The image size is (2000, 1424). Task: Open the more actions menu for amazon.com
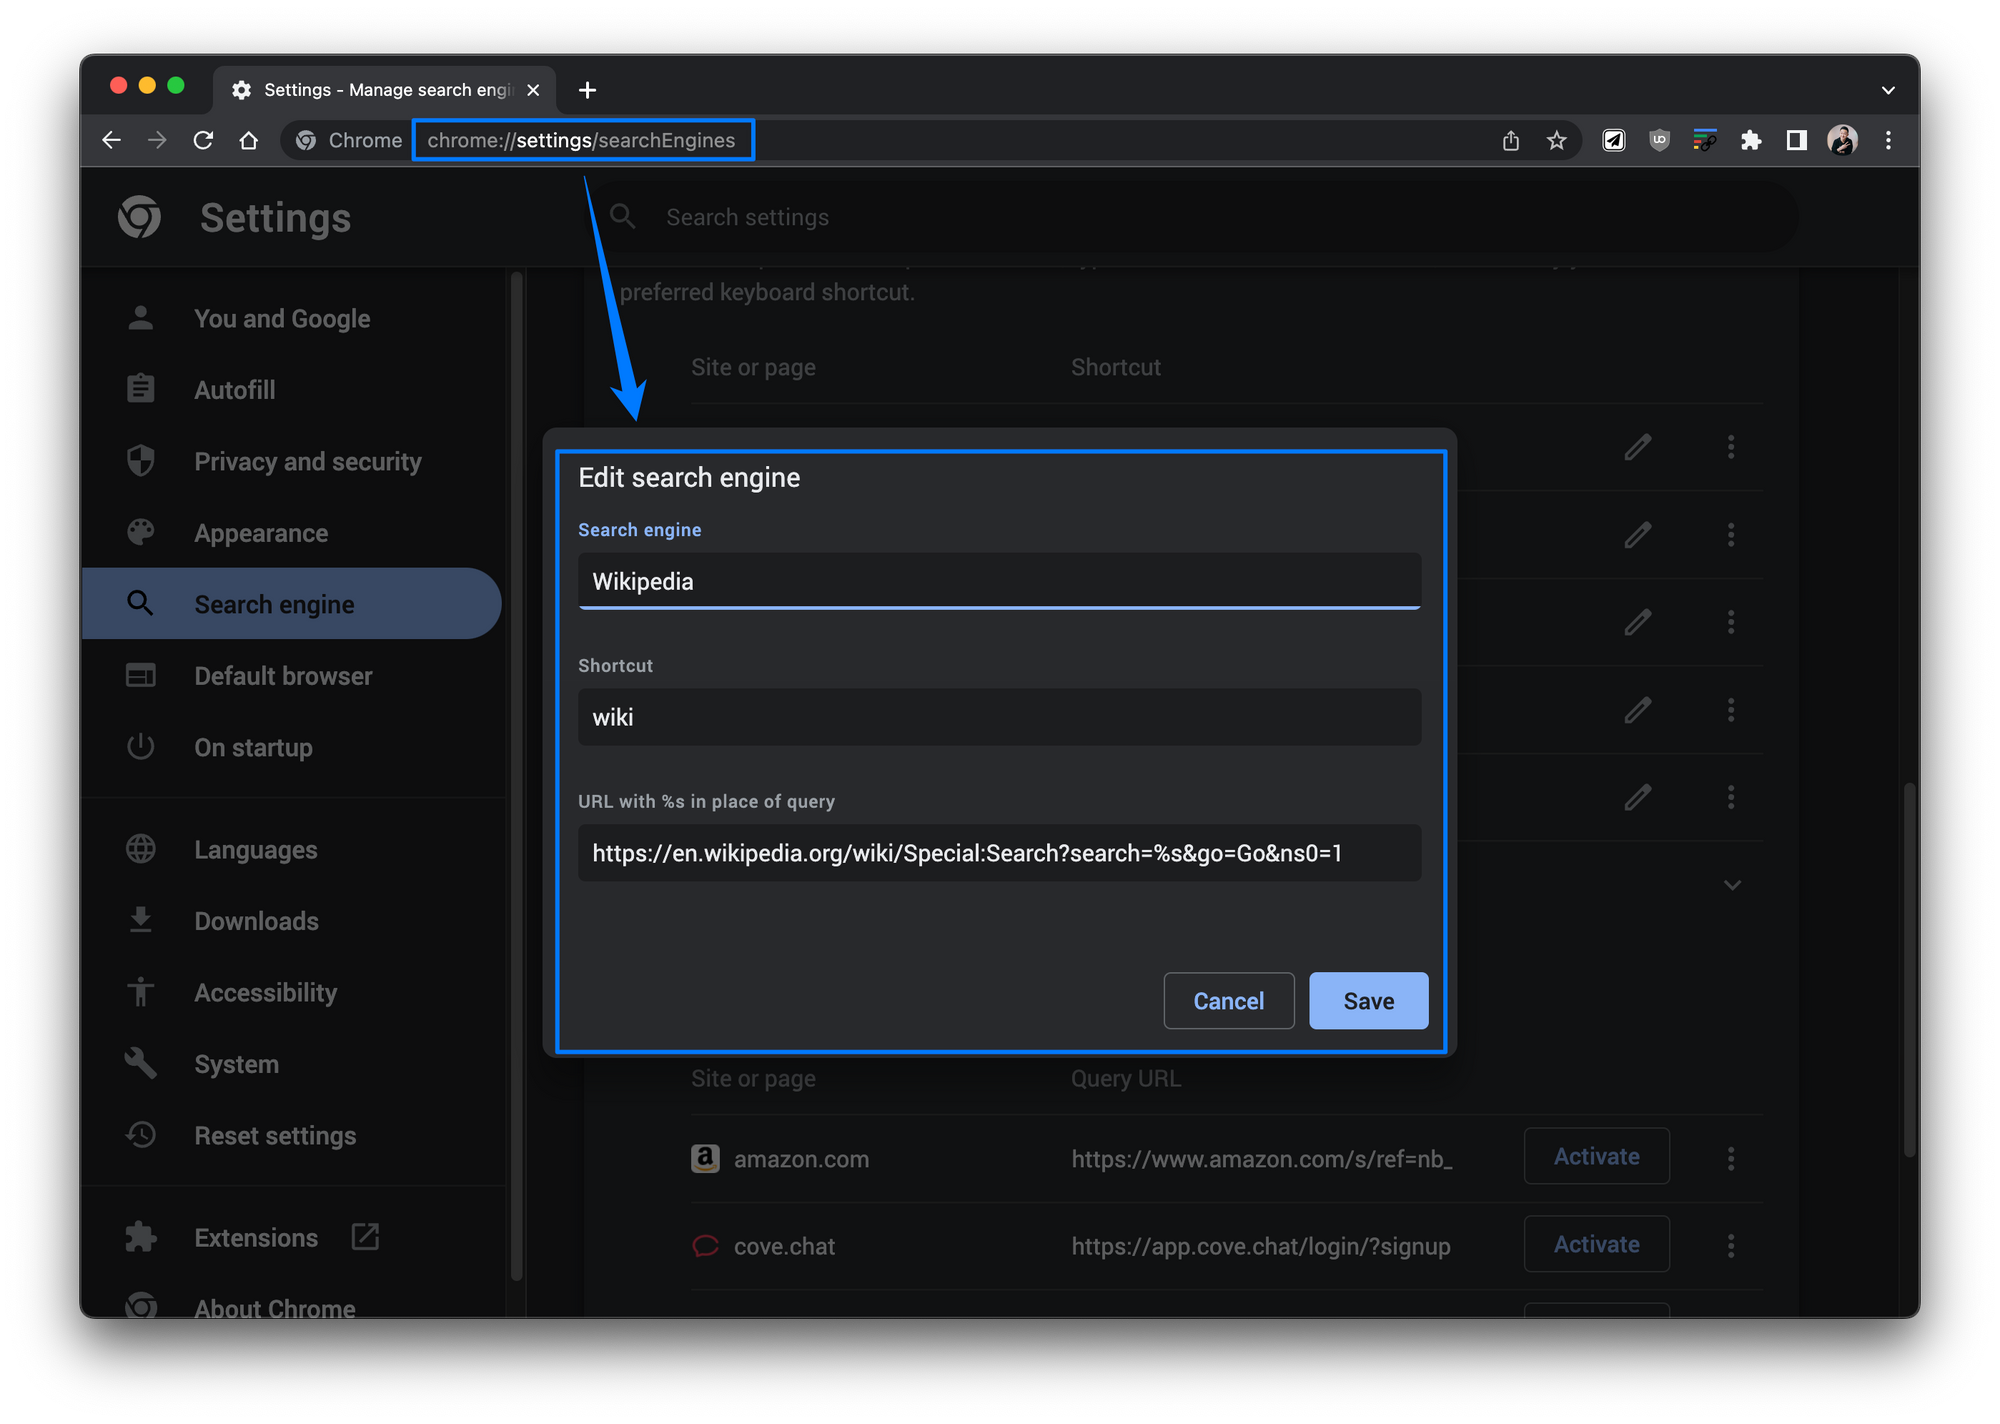point(1731,1159)
